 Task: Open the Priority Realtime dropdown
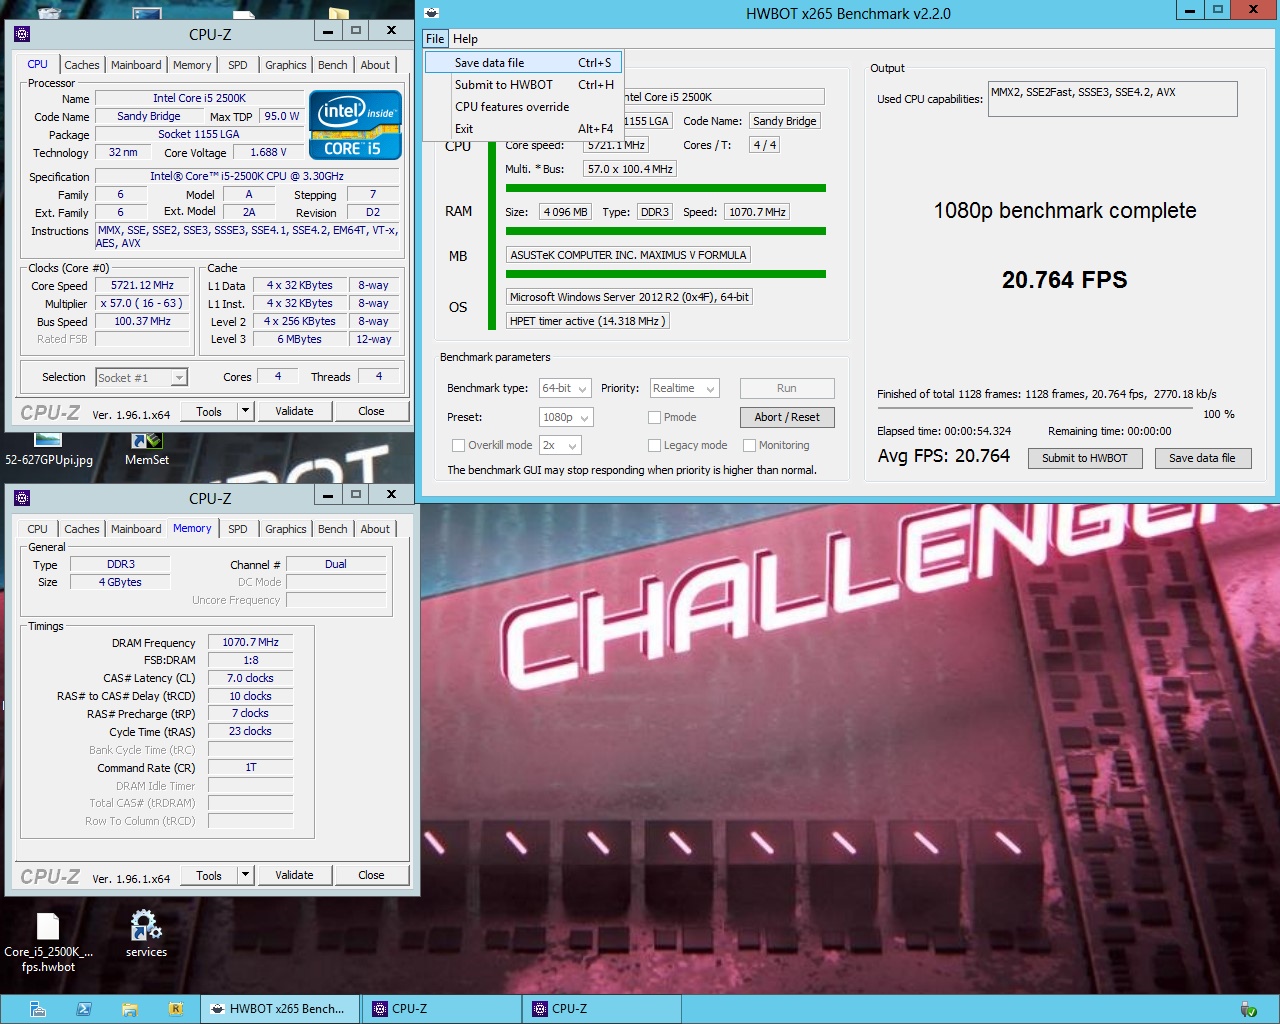tap(684, 388)
